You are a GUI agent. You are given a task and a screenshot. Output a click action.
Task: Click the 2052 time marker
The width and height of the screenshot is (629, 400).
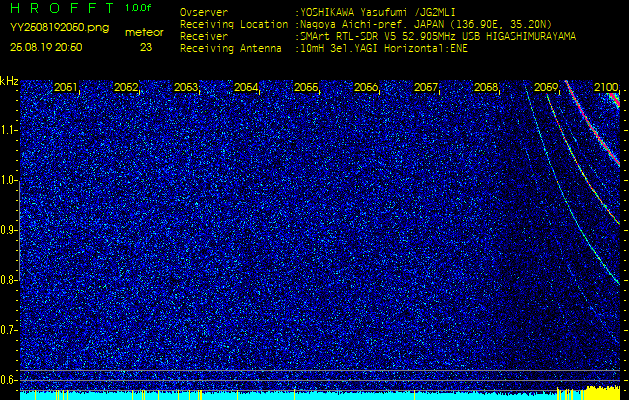click(x=126, y=87)
